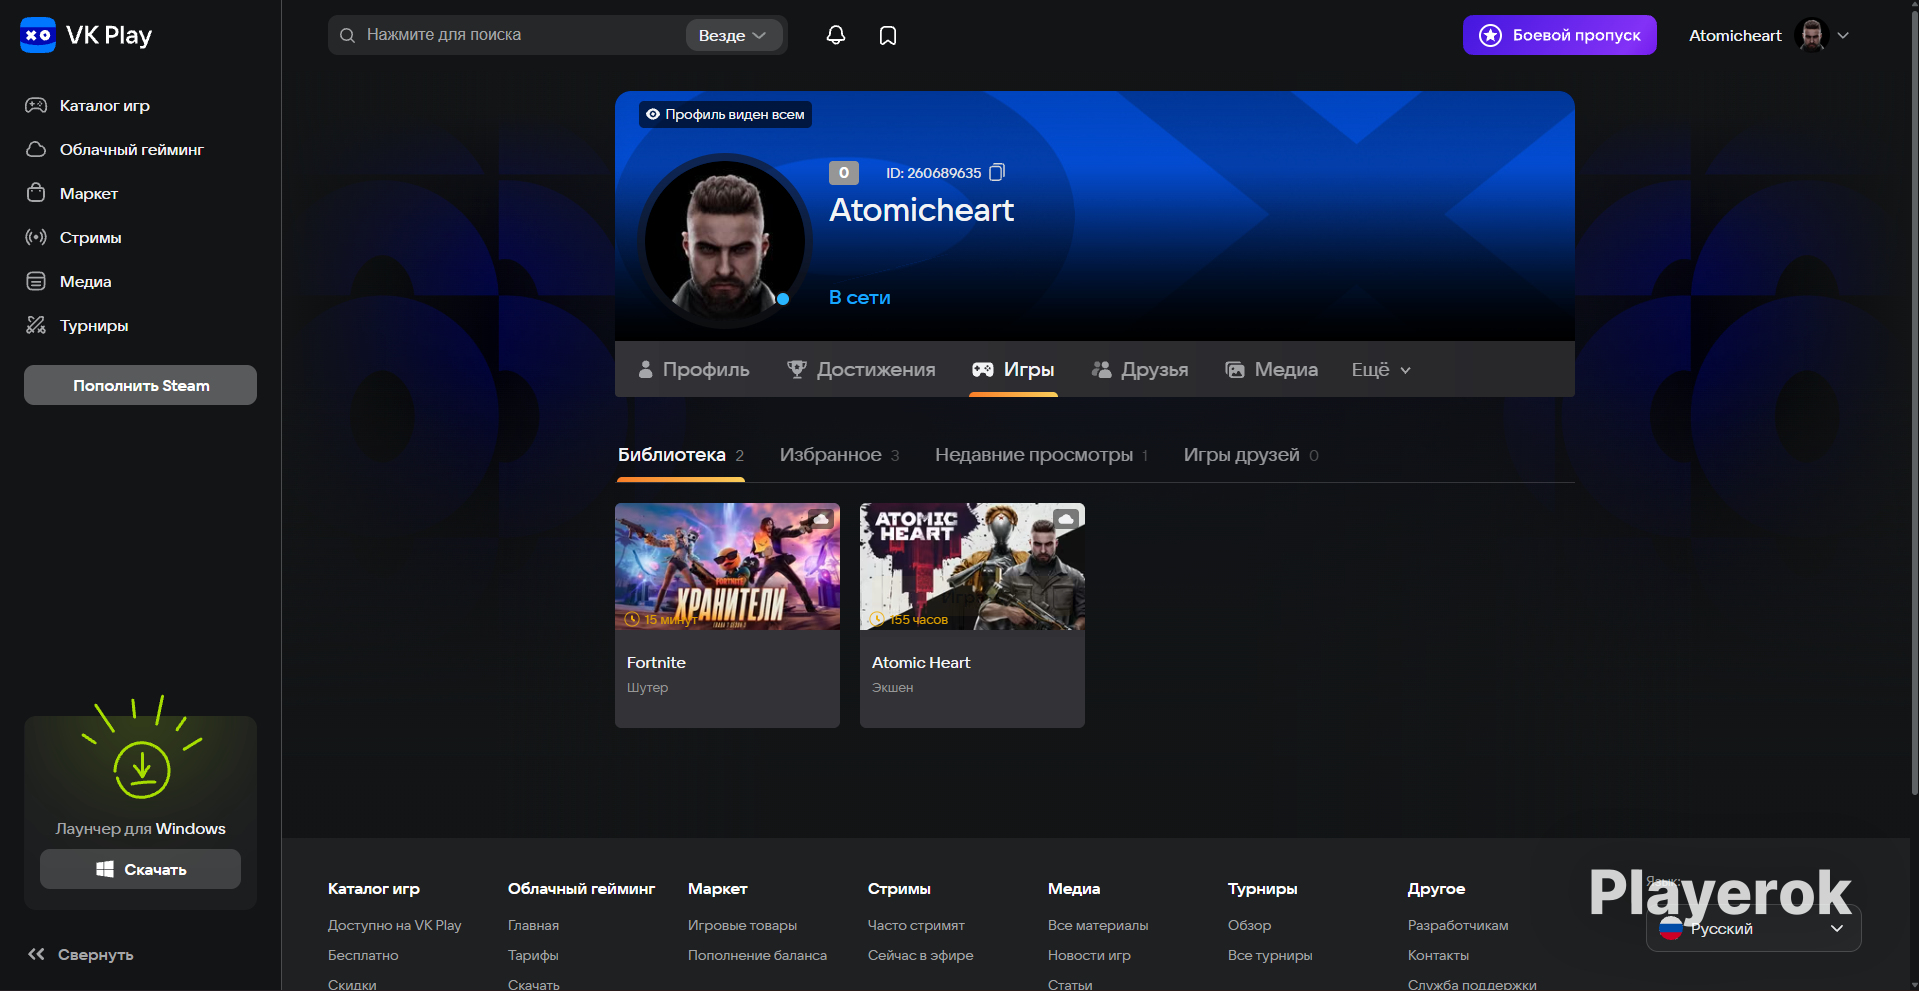Image resolution: width=1919 pixels, height=991 pixels.
Task: Open footer link Бесплатно
Action: pos(363,955)
